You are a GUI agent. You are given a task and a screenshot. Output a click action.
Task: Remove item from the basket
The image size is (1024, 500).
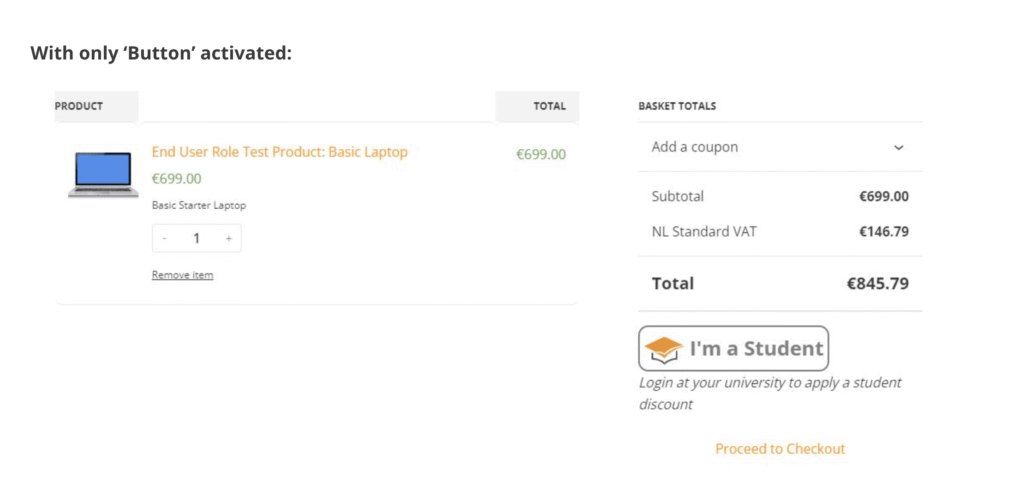[x=182, y=275]
